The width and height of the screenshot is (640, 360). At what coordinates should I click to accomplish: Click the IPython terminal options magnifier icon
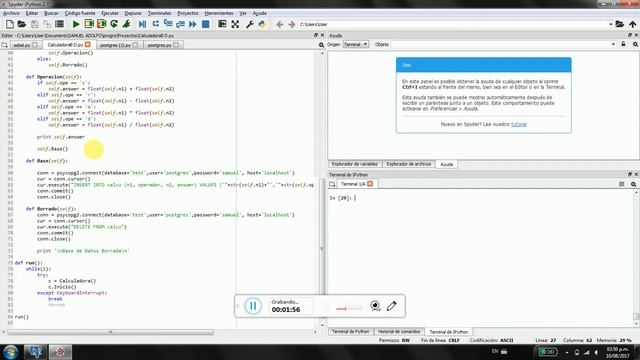(x=633, y=184)
